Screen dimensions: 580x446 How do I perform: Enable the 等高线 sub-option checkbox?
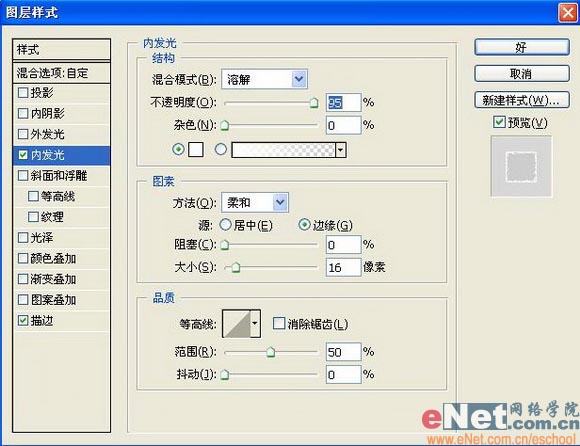tap(33, 196)
